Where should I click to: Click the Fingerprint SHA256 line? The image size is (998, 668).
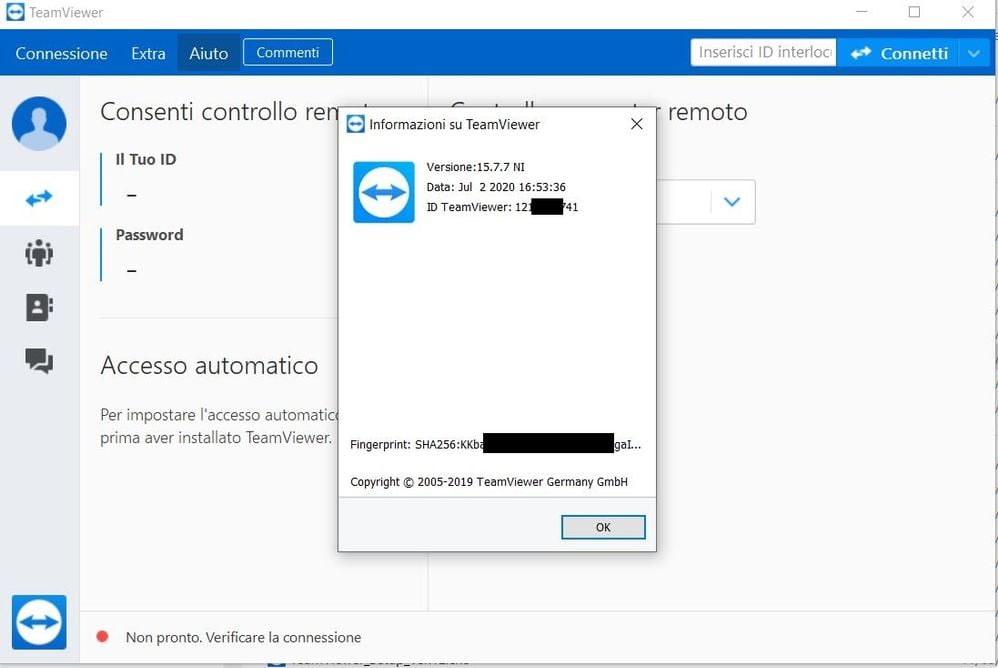point(495,444)
